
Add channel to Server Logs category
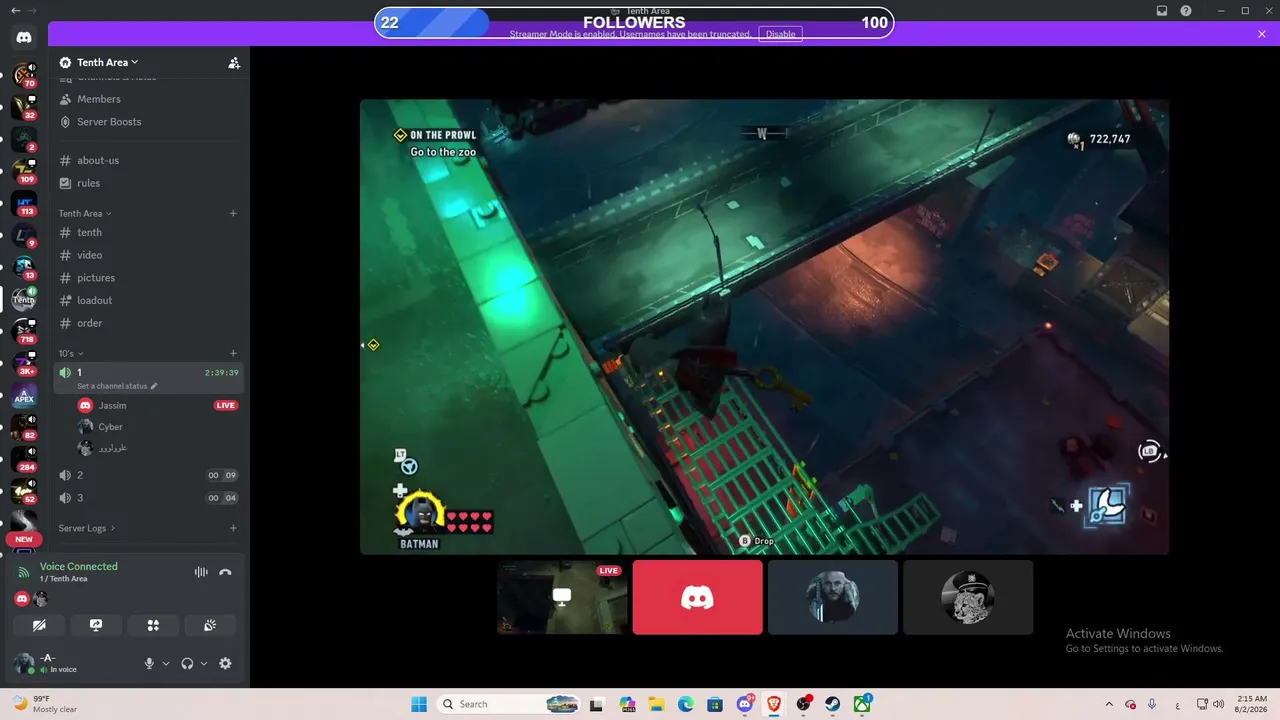[x=233, y=528]
